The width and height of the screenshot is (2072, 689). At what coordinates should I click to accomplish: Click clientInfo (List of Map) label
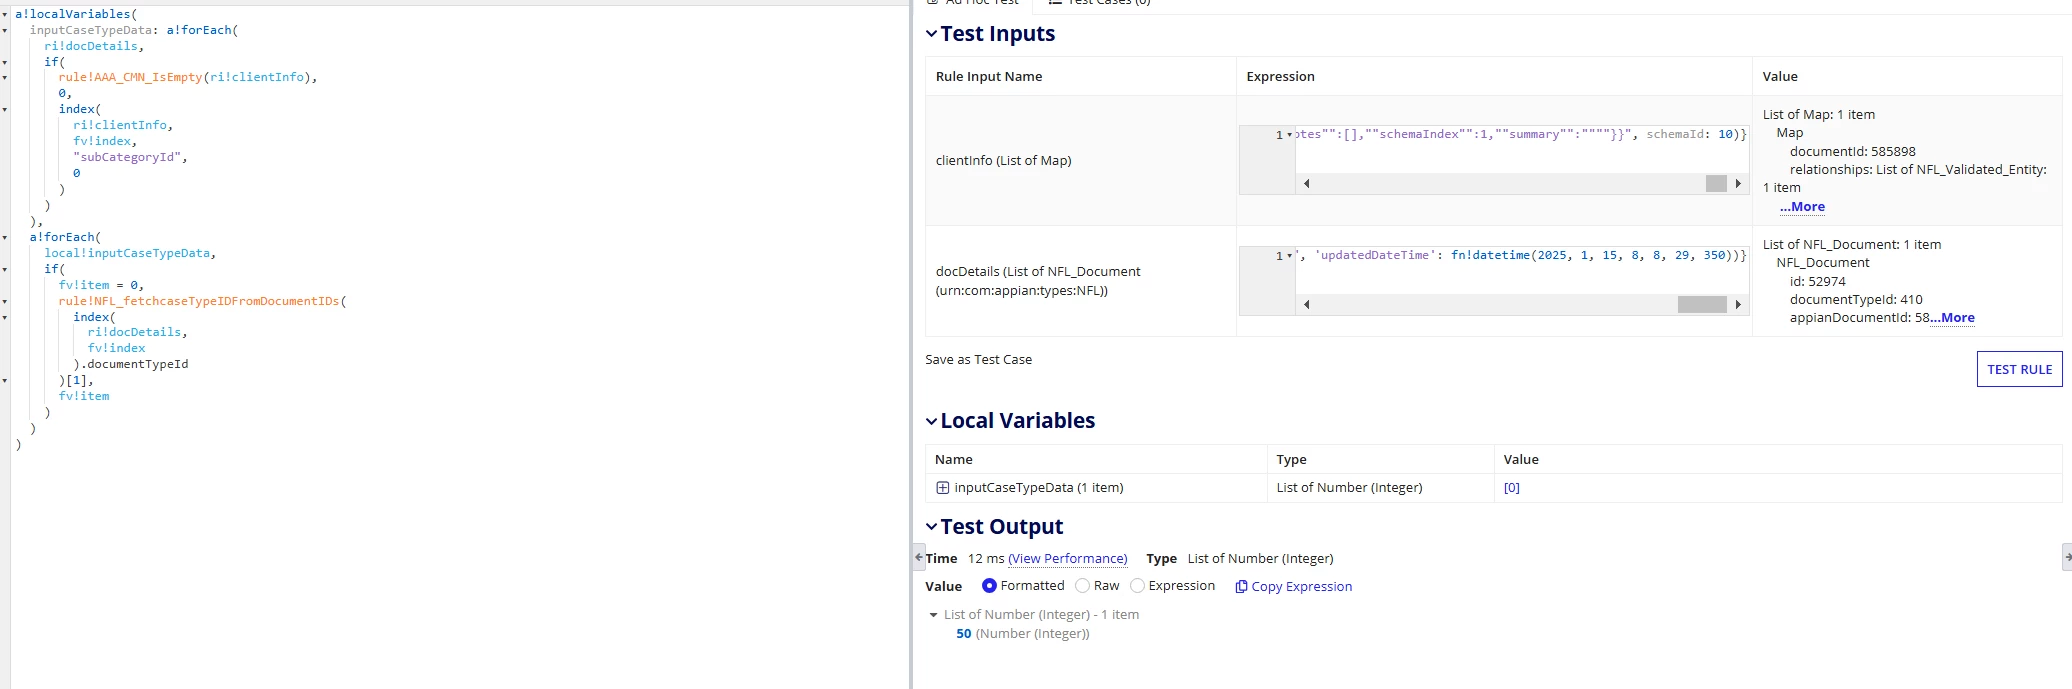click(1003, 161)
